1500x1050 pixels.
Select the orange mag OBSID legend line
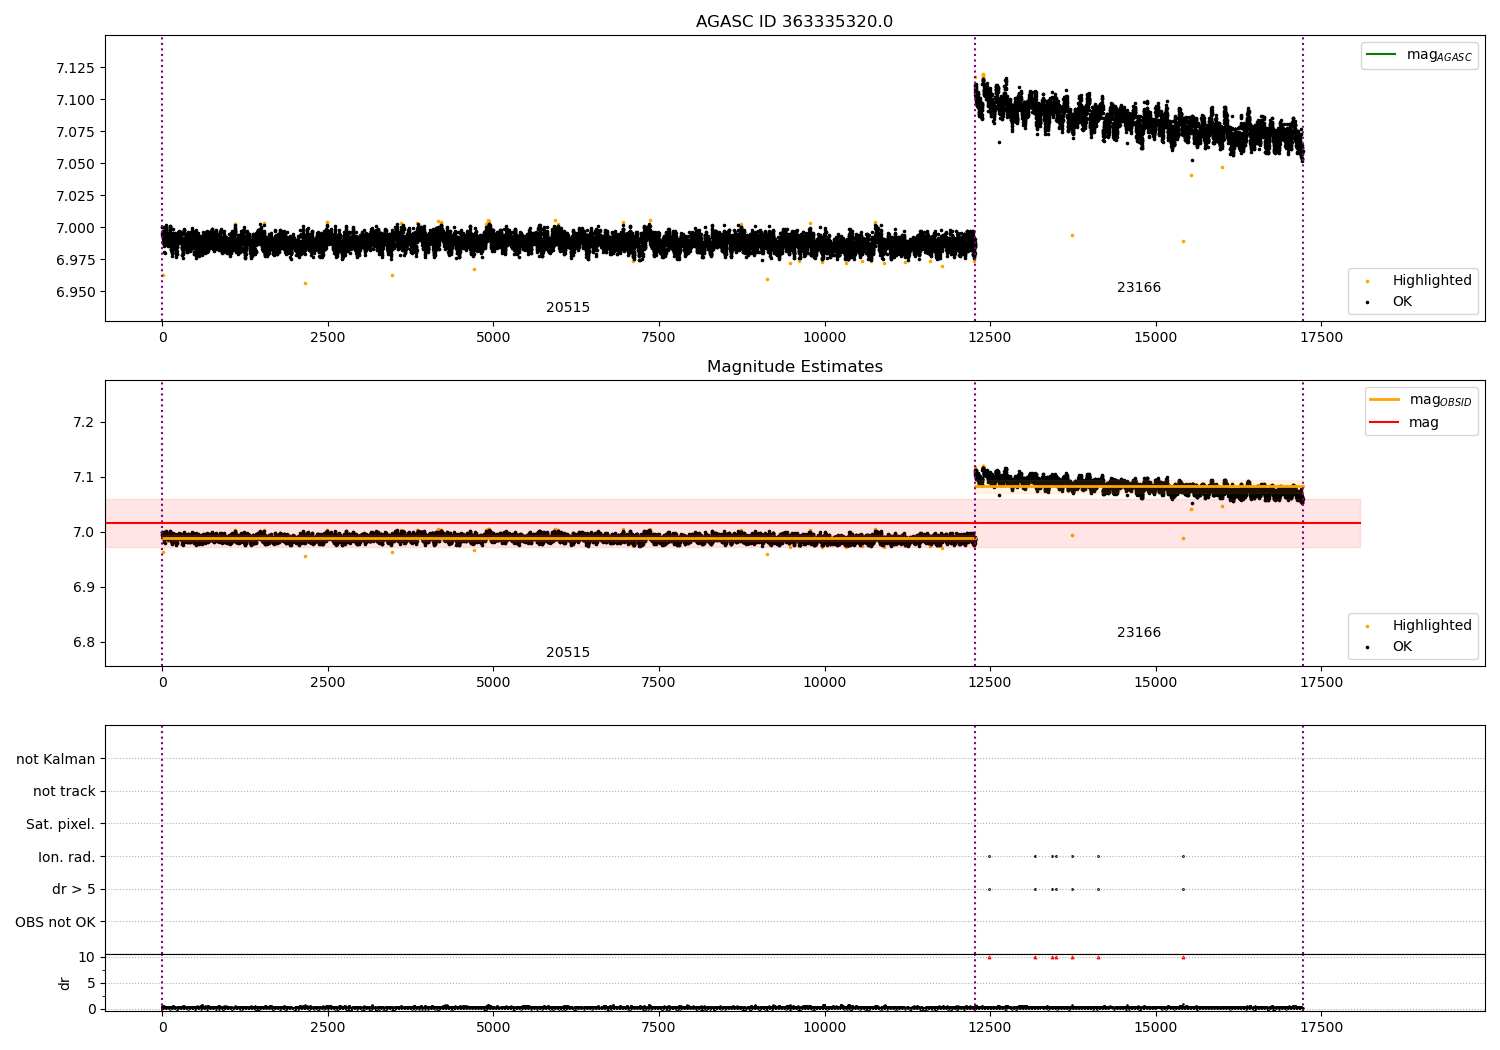tap(1384, 399)
